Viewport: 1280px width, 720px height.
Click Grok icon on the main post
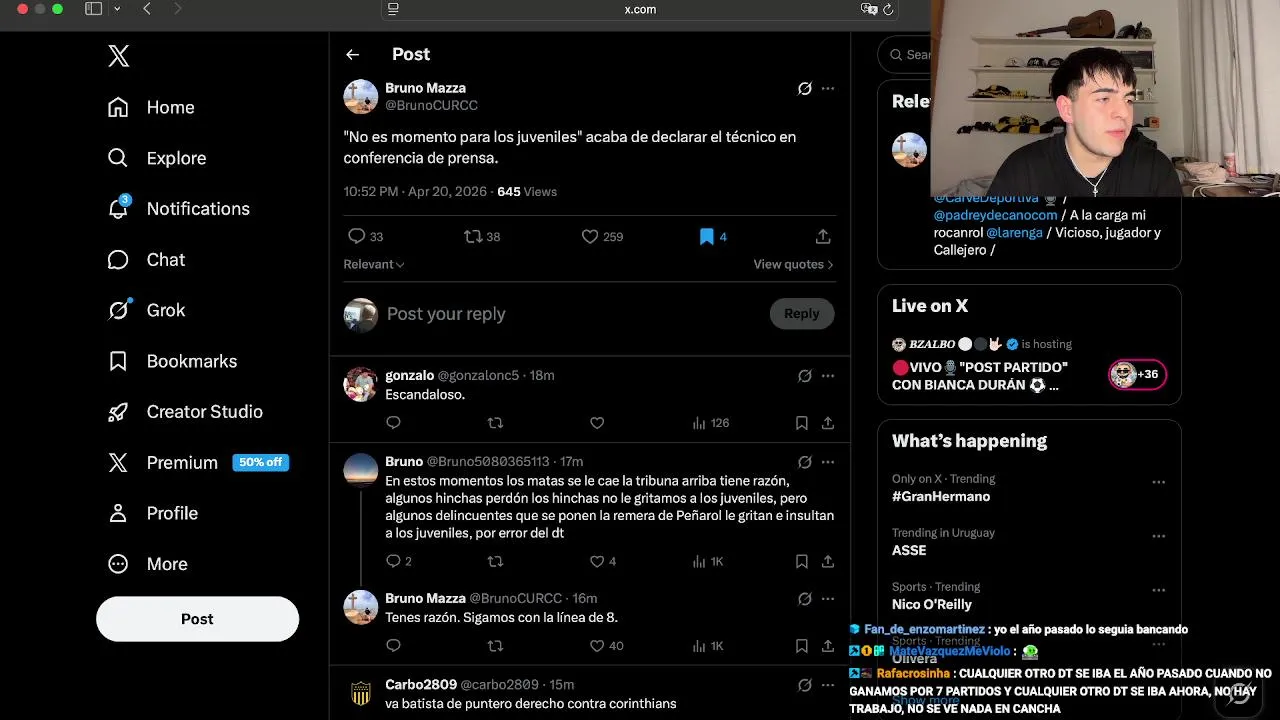point(804,88)
